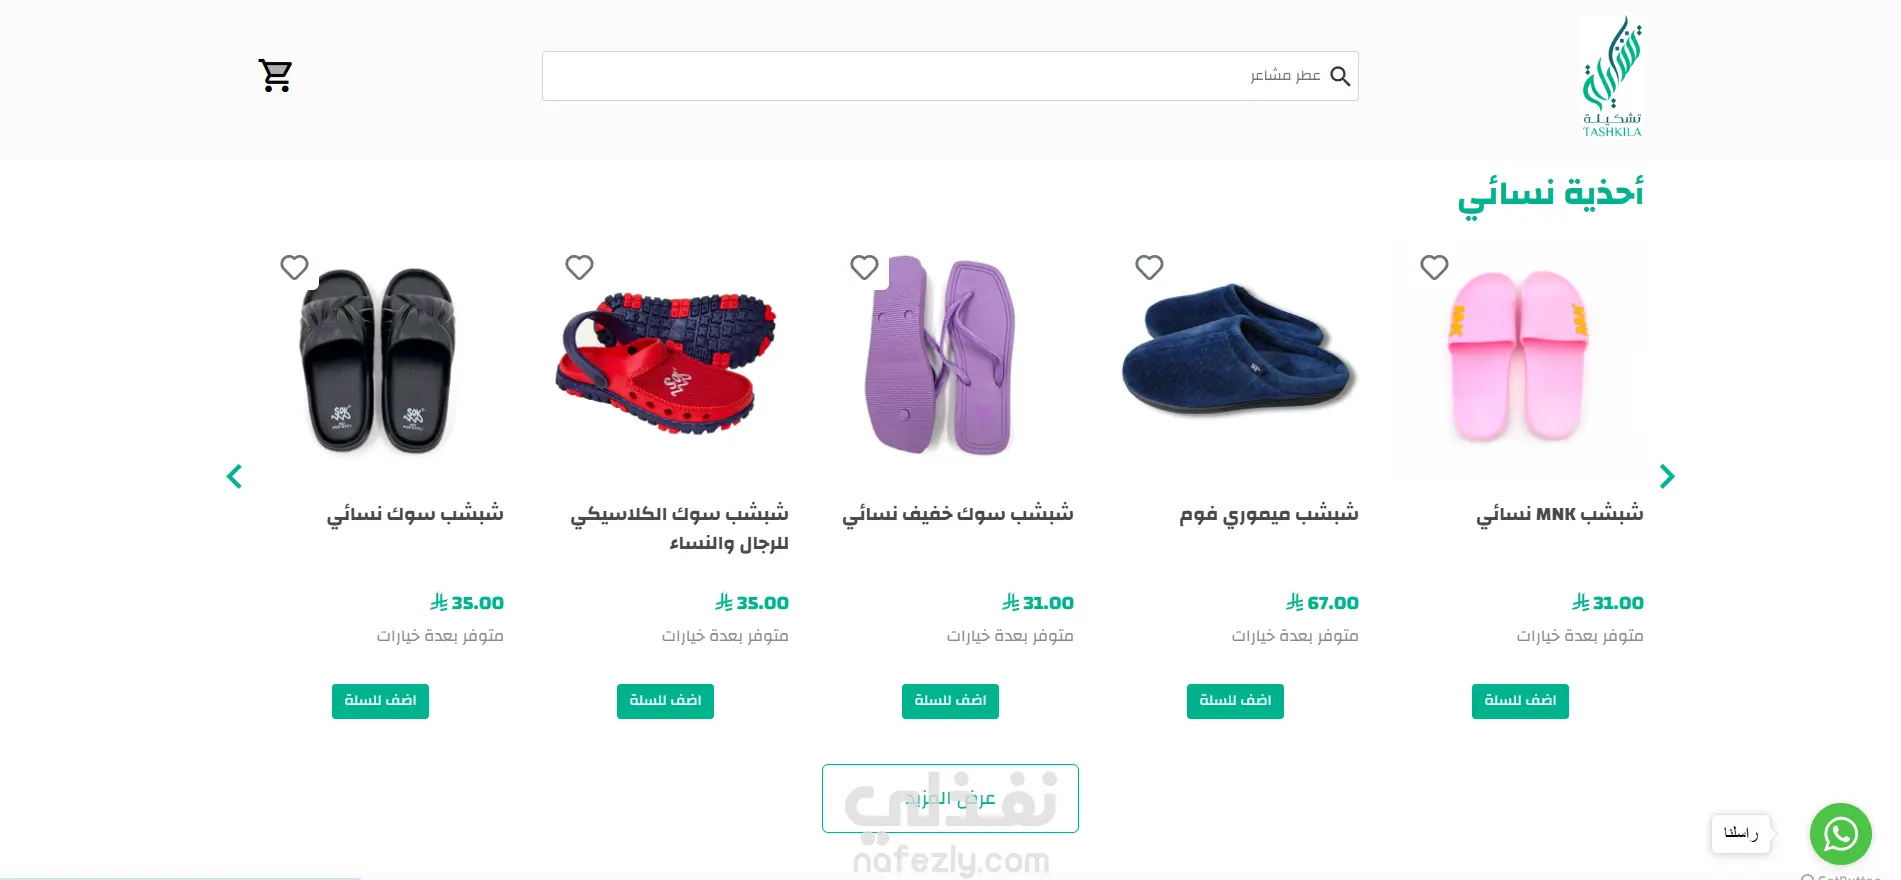Image resolution: width=1901 pixels, height=880 pixels.
Task: Open the أحذية نسائي category heading
Action: [1550, 194]
